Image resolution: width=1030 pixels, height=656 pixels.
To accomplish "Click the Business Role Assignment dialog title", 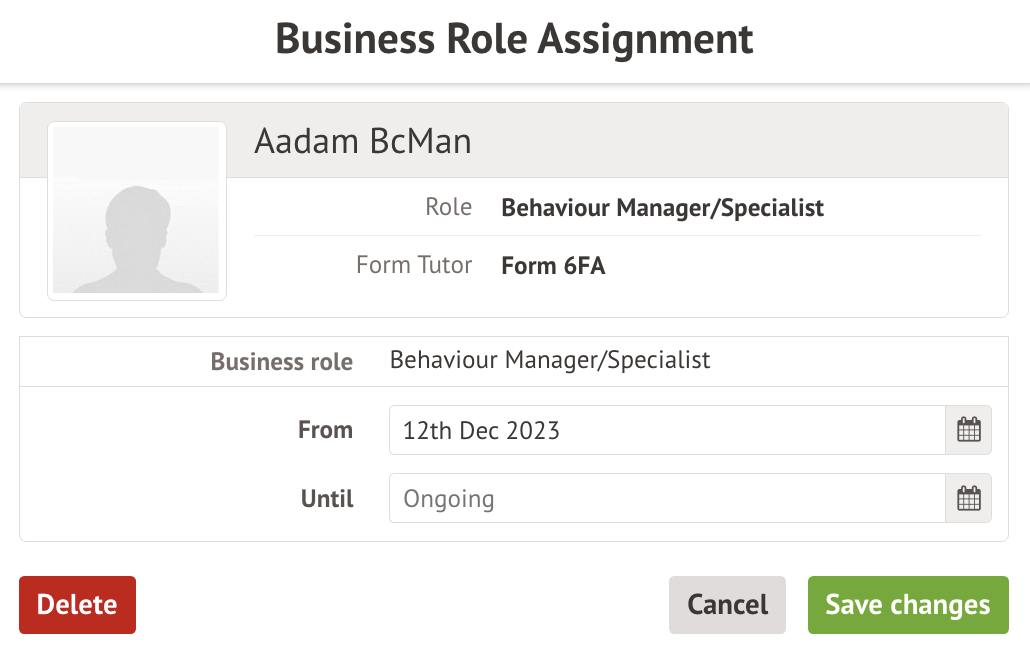I will (514, 40).
